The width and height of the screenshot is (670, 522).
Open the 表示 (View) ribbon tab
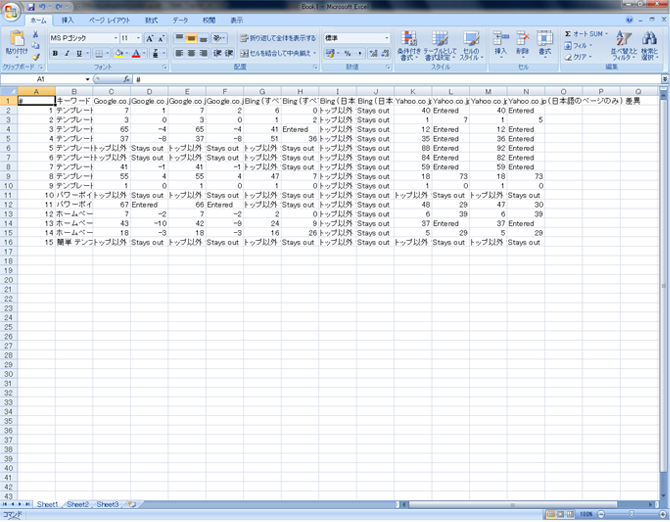click(x=236, y=20)
